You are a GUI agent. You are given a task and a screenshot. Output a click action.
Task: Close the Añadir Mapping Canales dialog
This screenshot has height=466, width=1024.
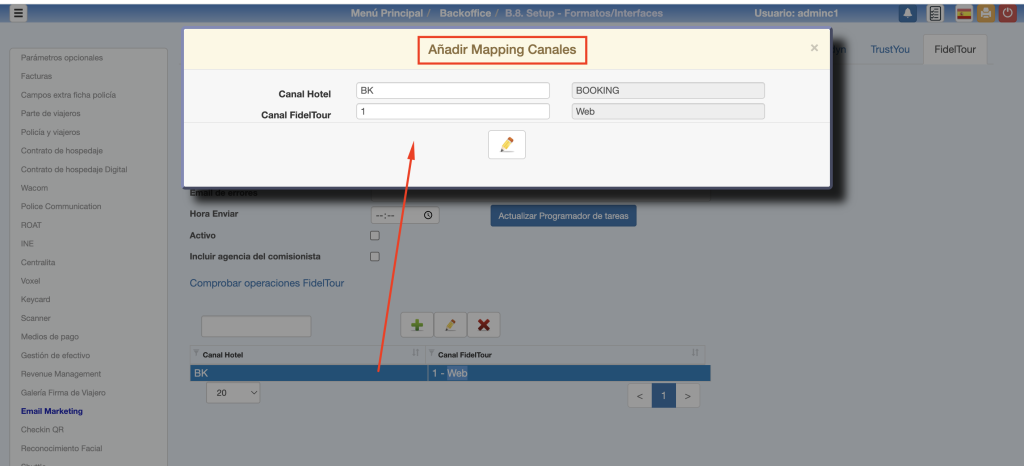[814, 47]
